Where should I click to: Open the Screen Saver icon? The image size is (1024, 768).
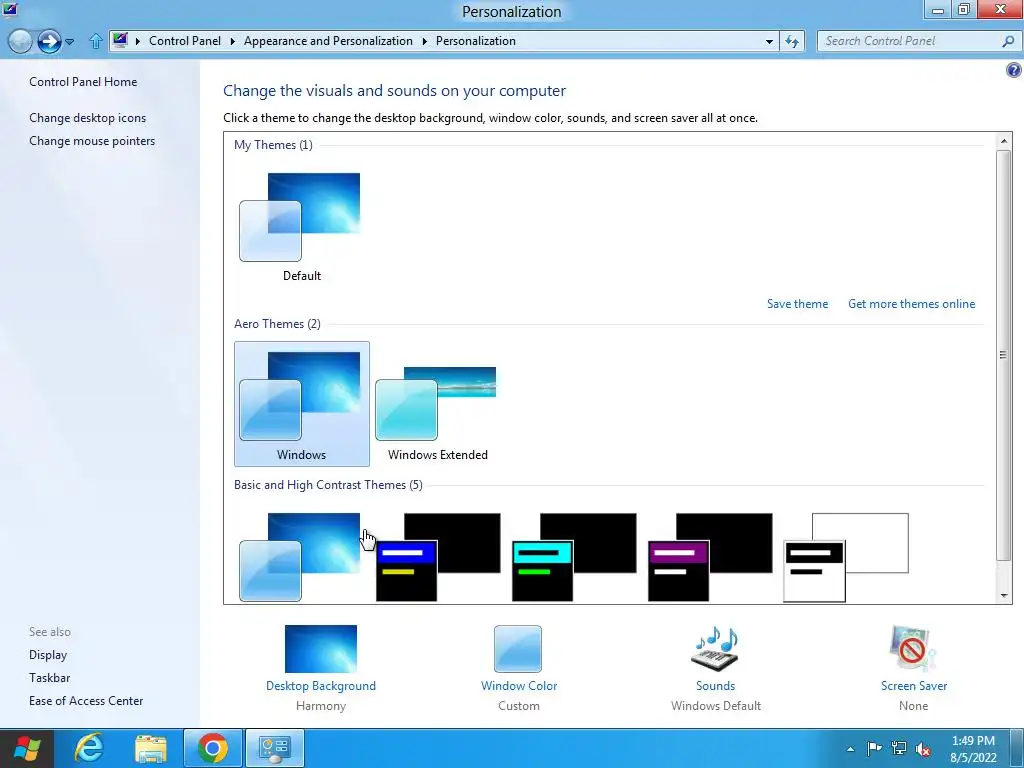tap(913, 648)
